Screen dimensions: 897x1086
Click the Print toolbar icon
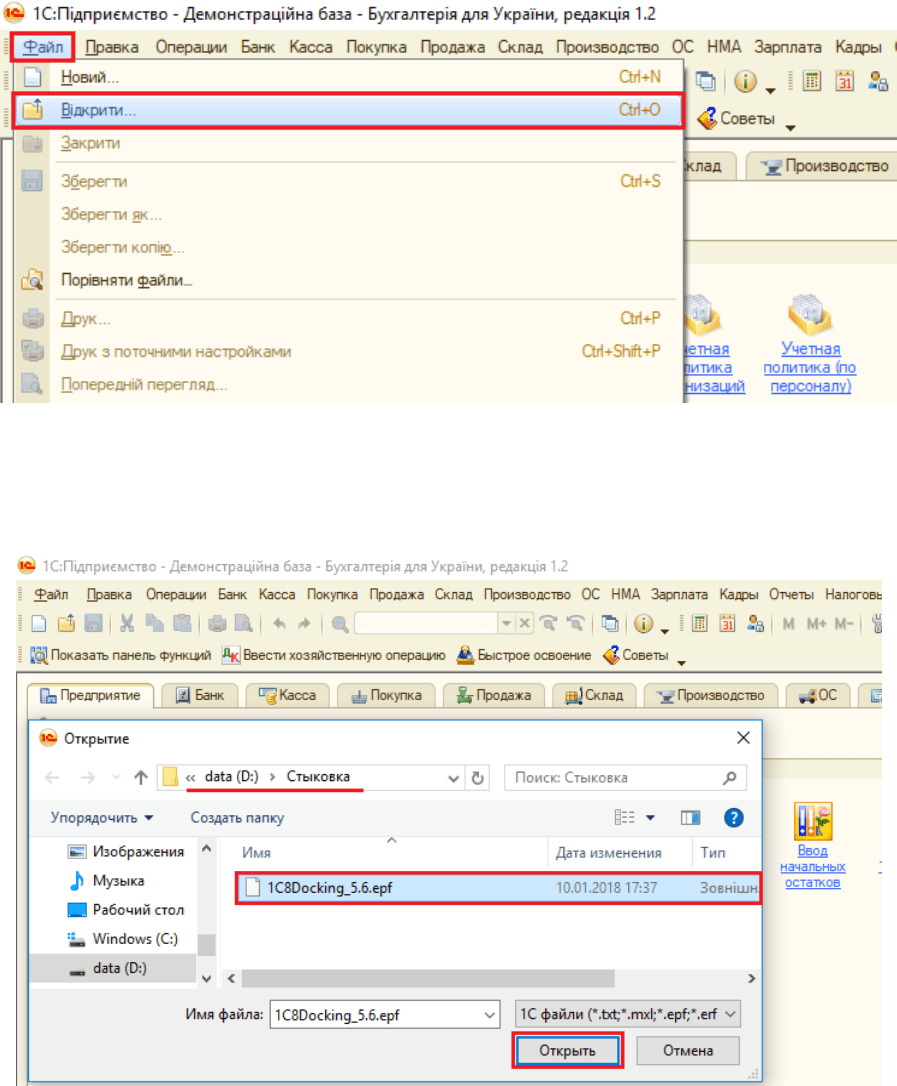(x=217, y=623)
